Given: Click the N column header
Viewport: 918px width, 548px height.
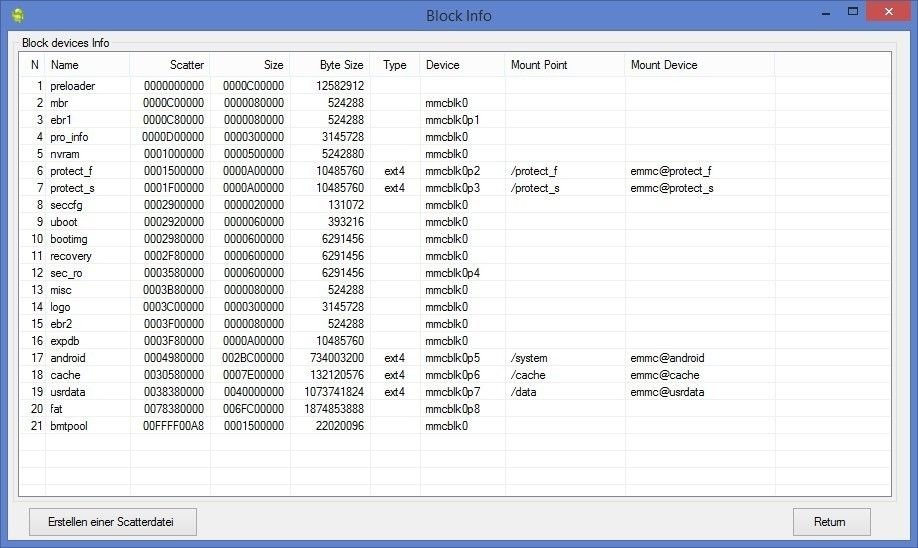Looking at the screenshot, I should point(35,65).
